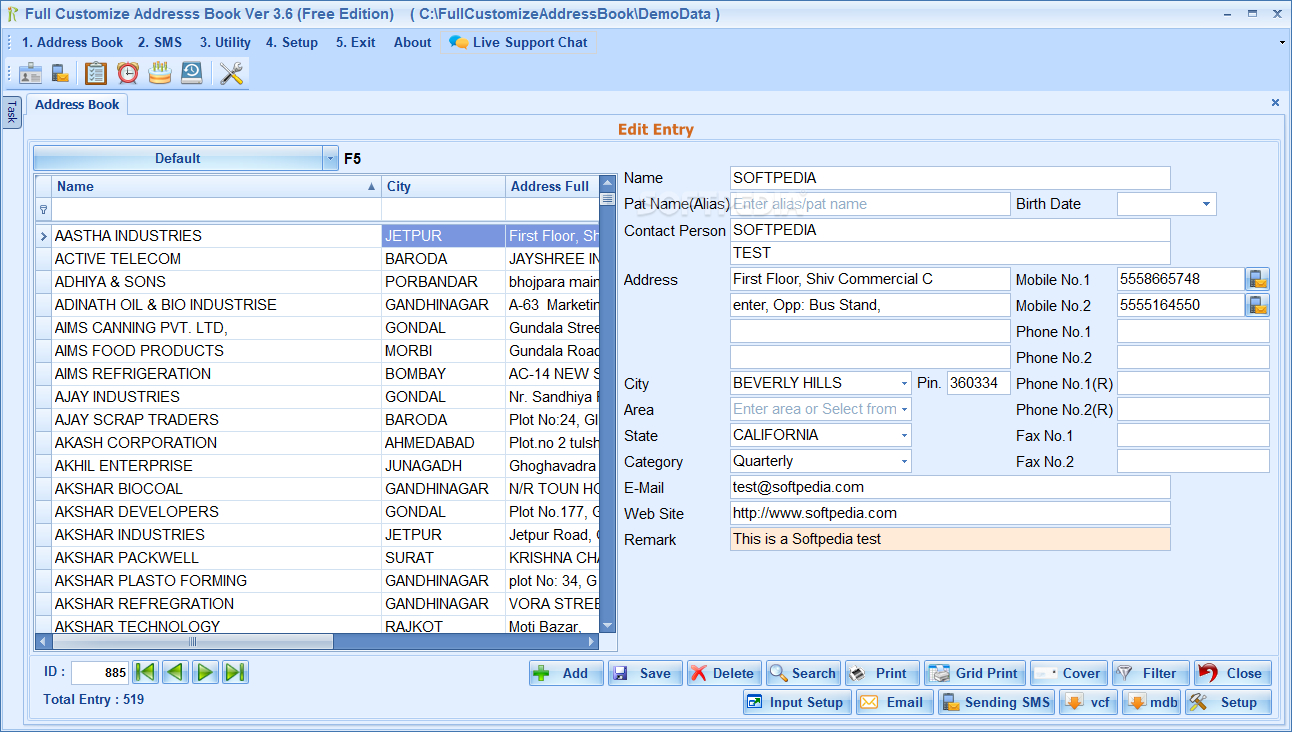1292x732 pixels.
Task: Open the Utility menu
Action: (225, 42)
